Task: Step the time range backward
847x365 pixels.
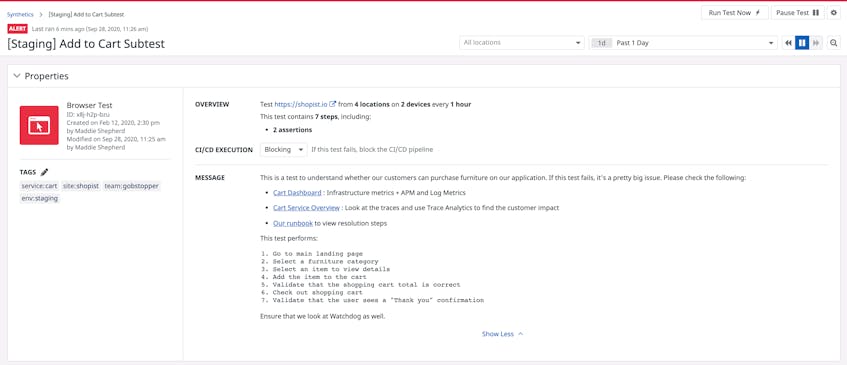Action: click(789, 43)
